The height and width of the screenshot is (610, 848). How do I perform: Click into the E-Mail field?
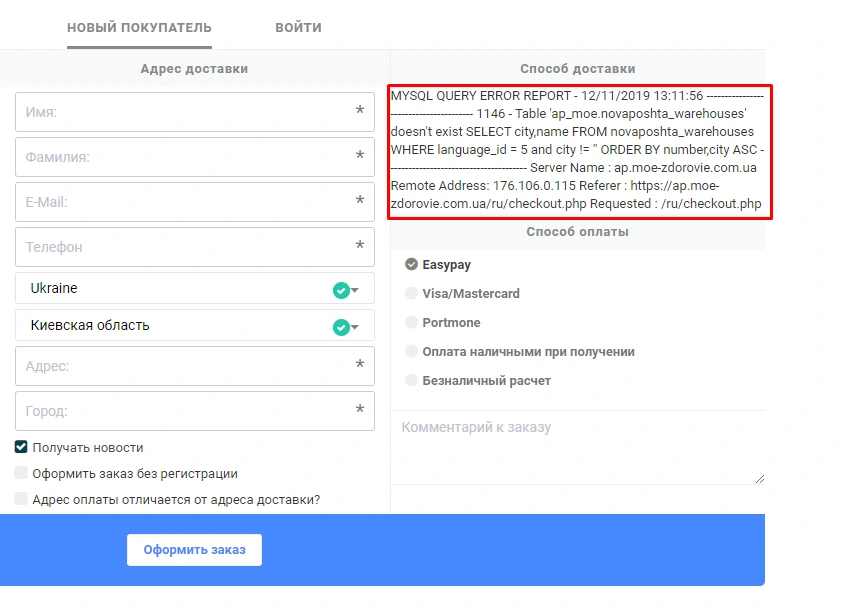pyautogui.click(x=185, y=202)
